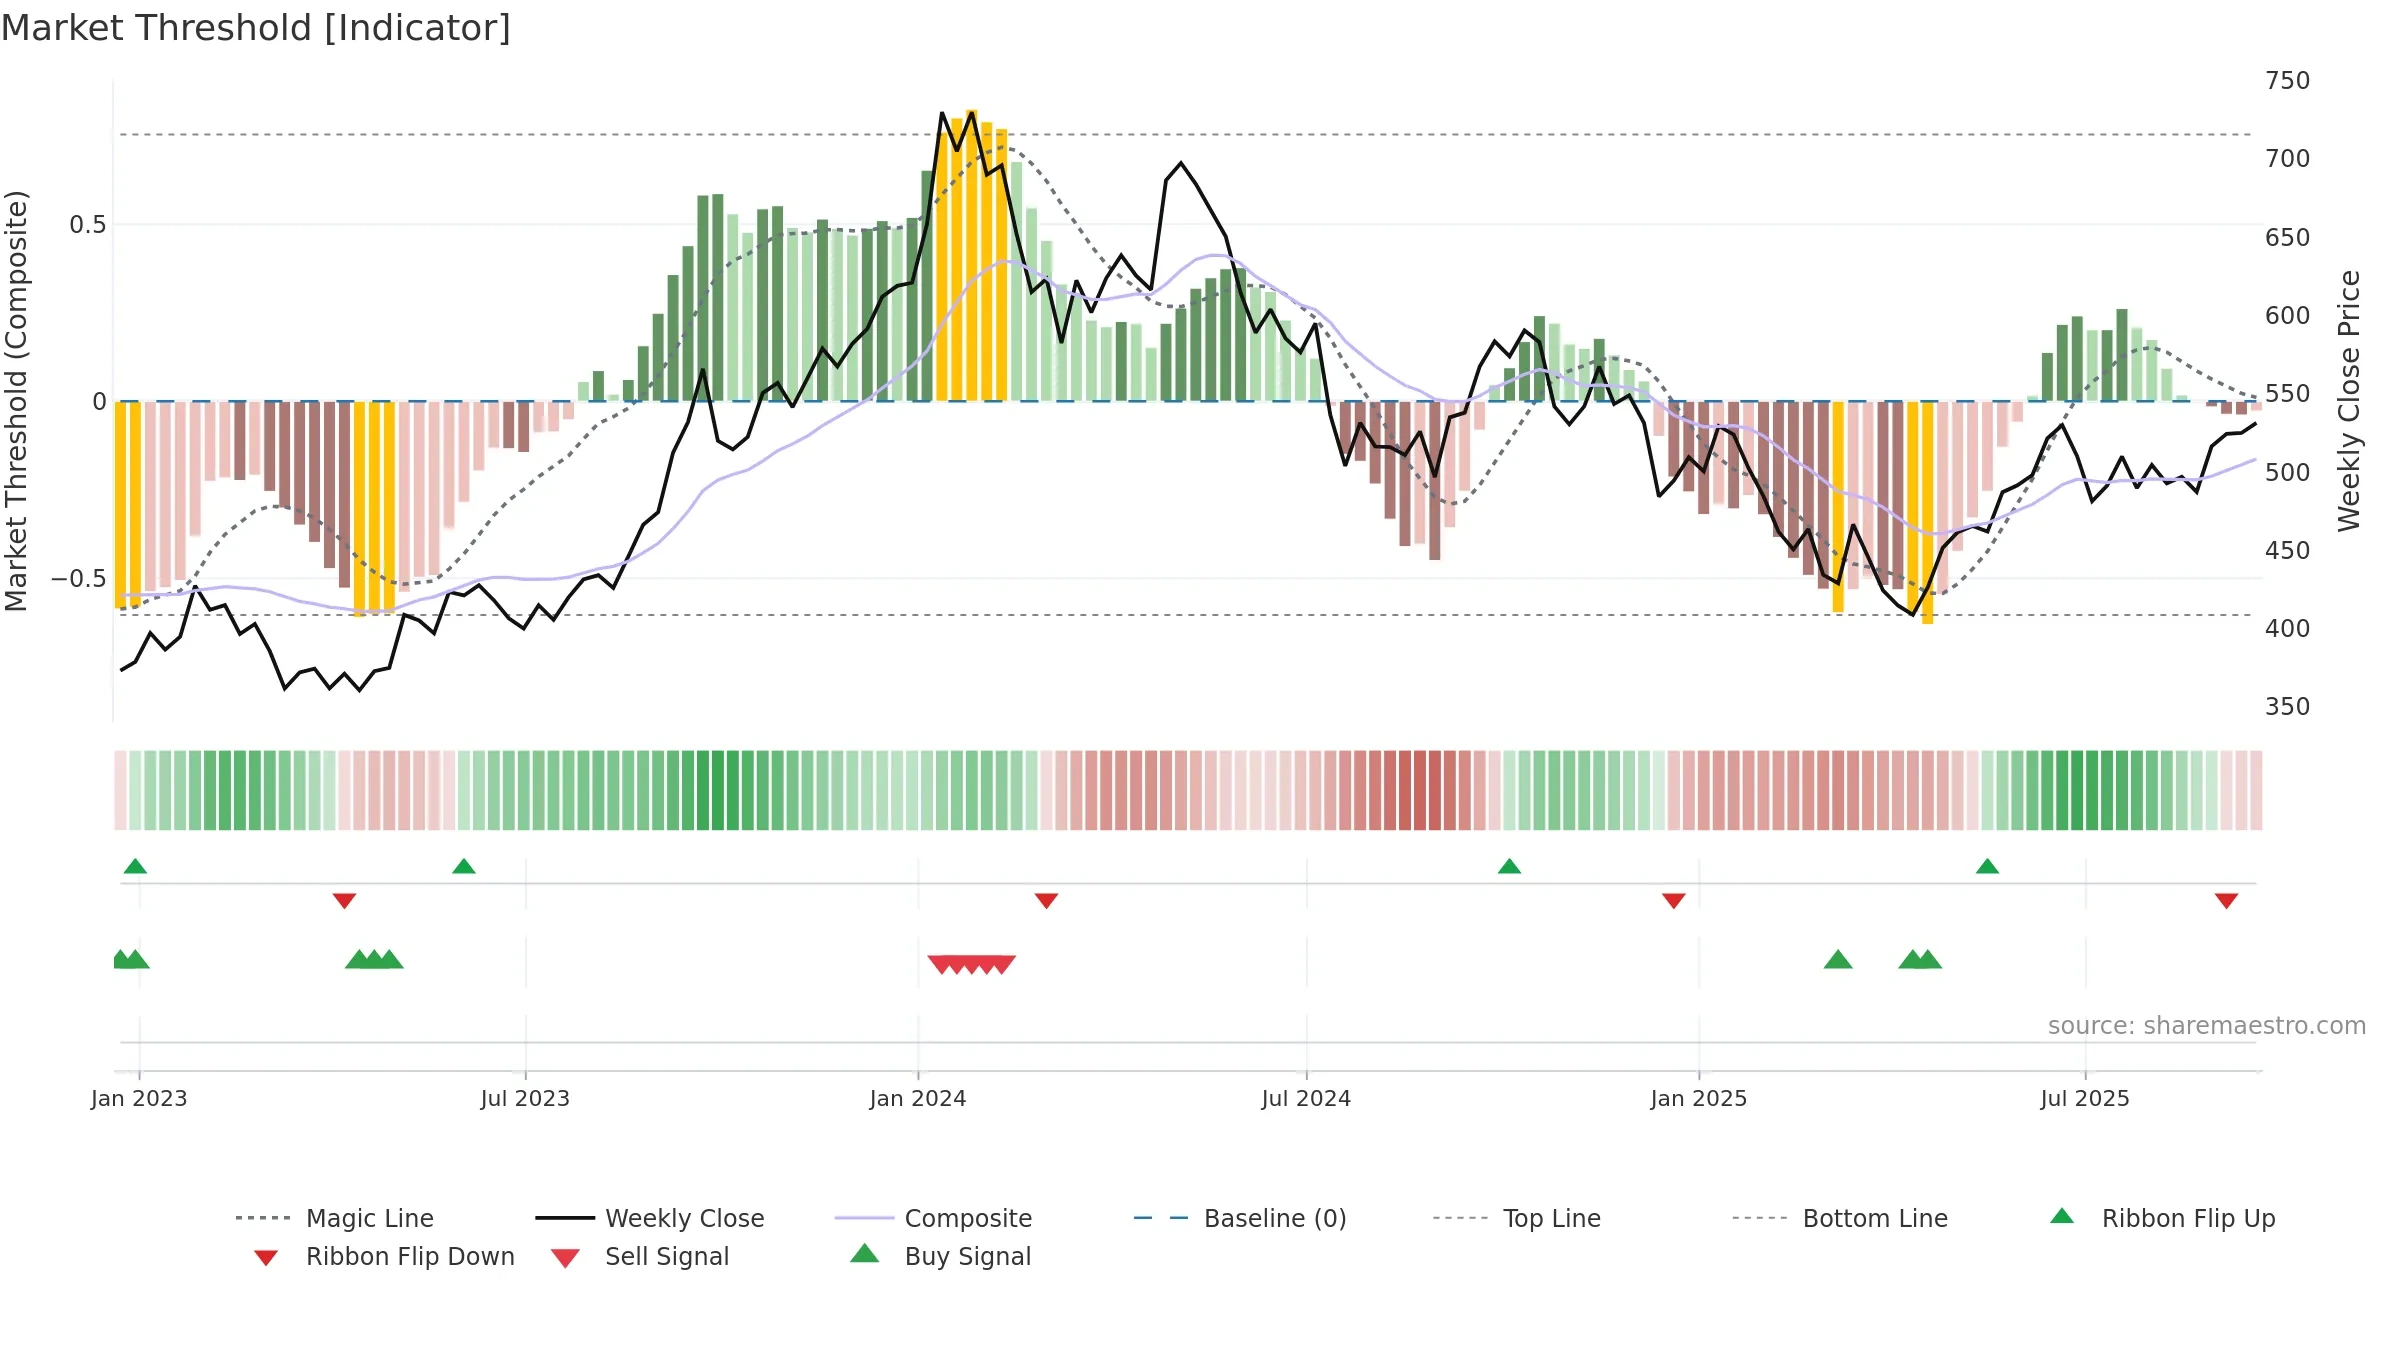
Task: Toggle the Top Line legend entry
Action: point(1516,1218)
